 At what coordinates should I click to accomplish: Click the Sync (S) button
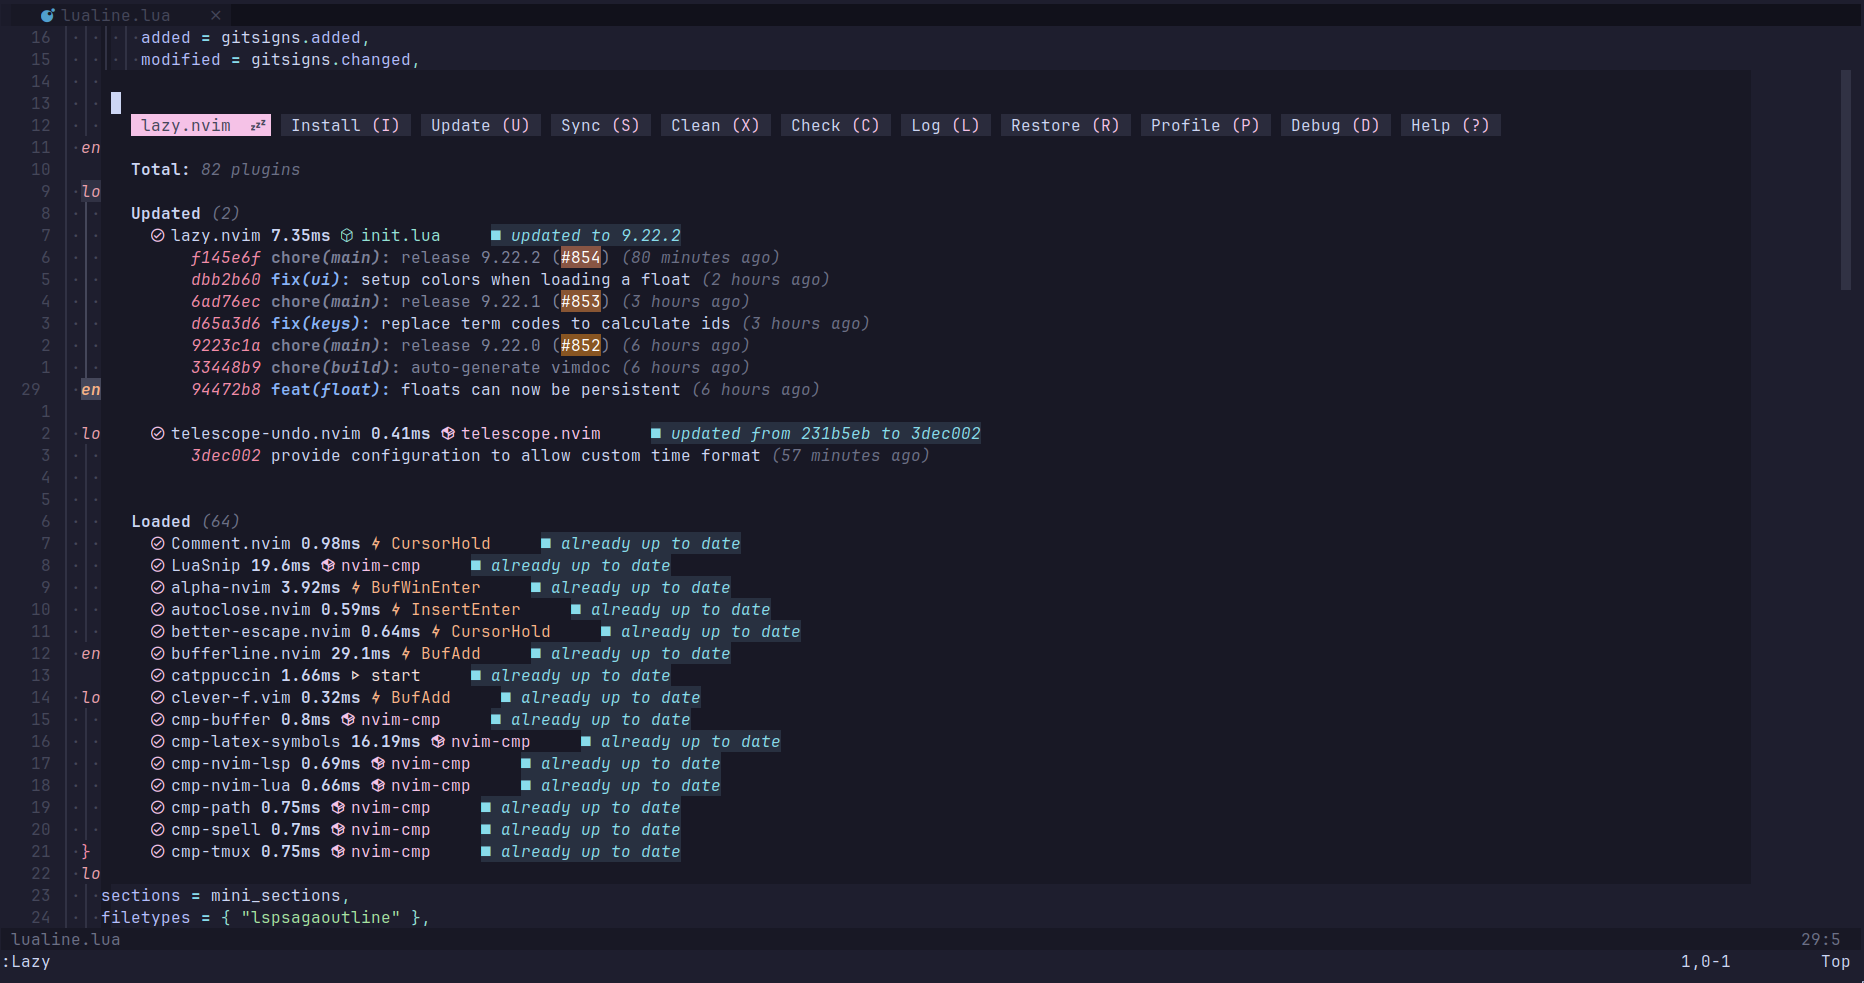tap(600, 124)
